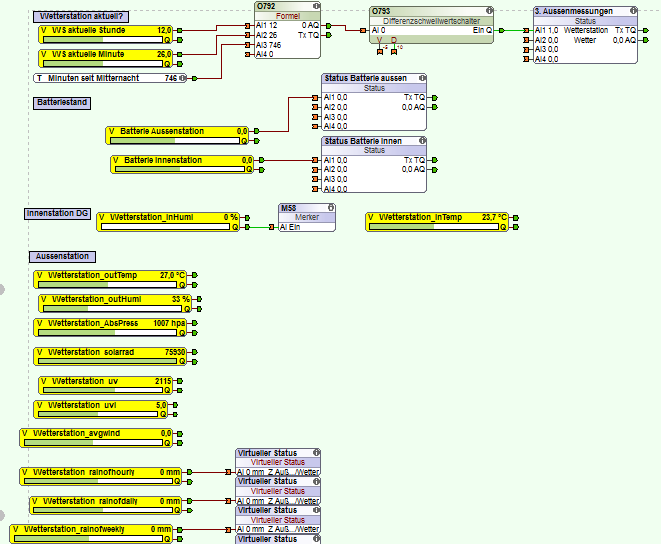Screen dimensions: 661x544
Task: Click the 1007 hpa value of Wetterstation_AbsPress
Action: click(x=169, y=323)
